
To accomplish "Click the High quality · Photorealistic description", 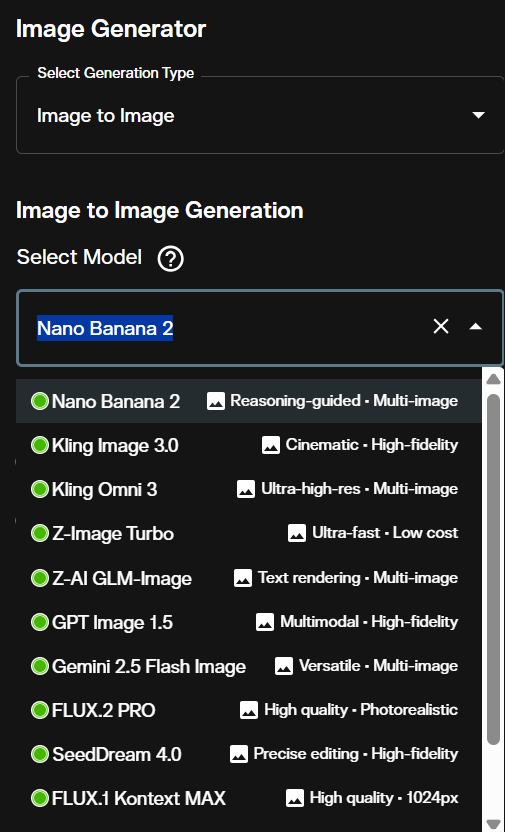I will (361, 709).
